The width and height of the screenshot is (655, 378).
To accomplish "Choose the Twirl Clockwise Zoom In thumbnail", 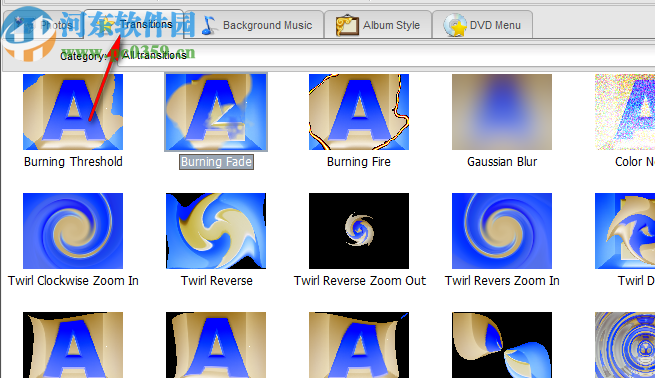I will pos(73,231).
